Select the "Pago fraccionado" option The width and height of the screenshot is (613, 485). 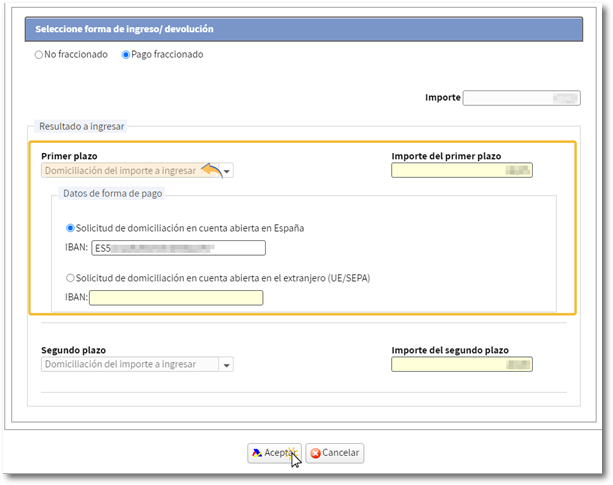(126, 55)
